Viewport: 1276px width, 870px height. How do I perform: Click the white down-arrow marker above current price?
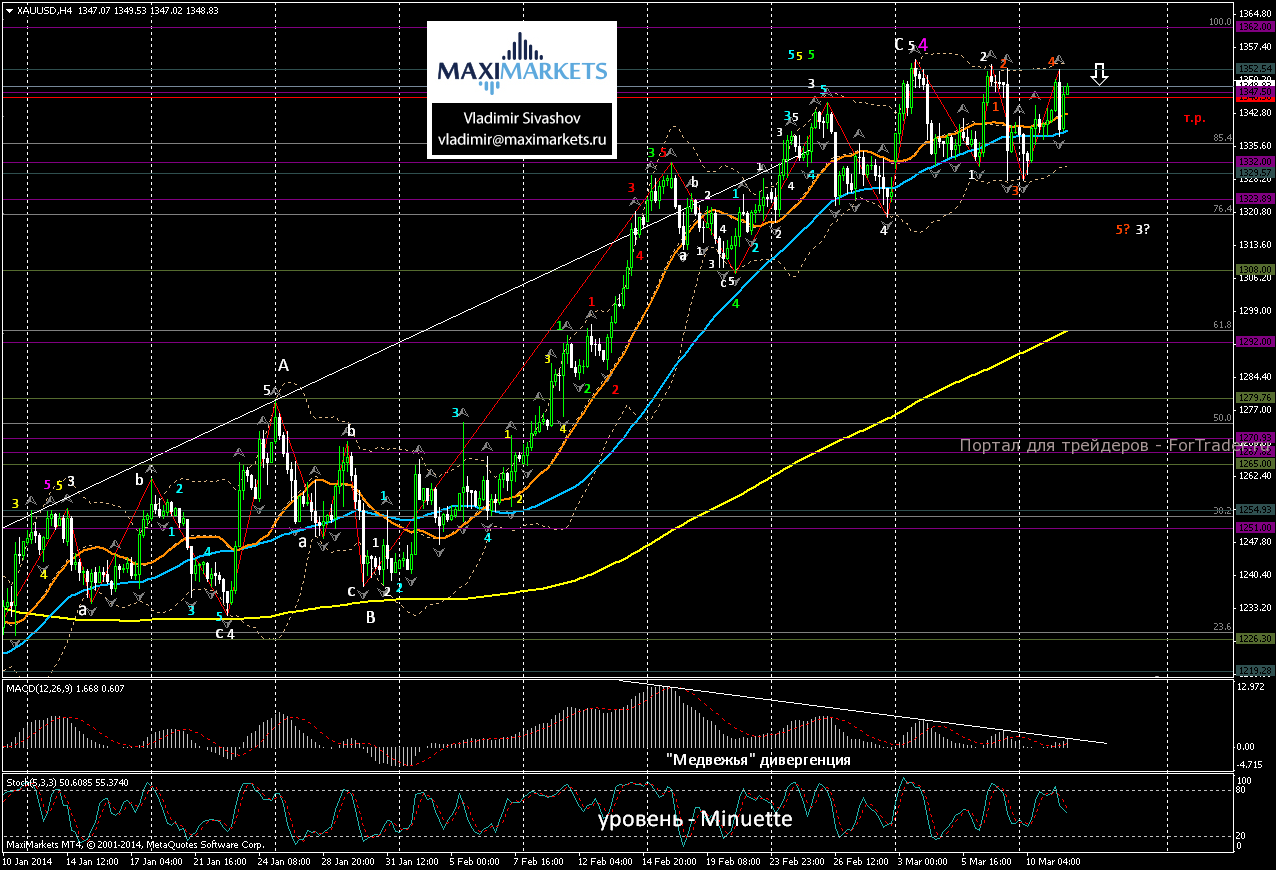point(1099,74)
